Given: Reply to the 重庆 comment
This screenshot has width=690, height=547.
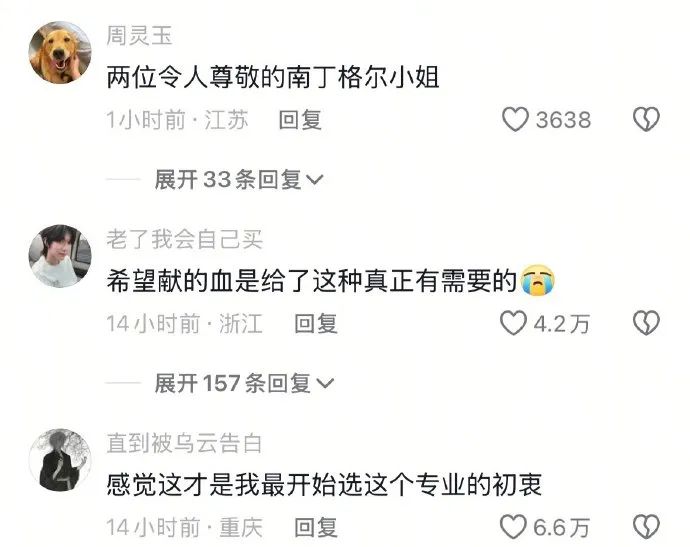Looking at the screenshot, I should tap(316, 527).
